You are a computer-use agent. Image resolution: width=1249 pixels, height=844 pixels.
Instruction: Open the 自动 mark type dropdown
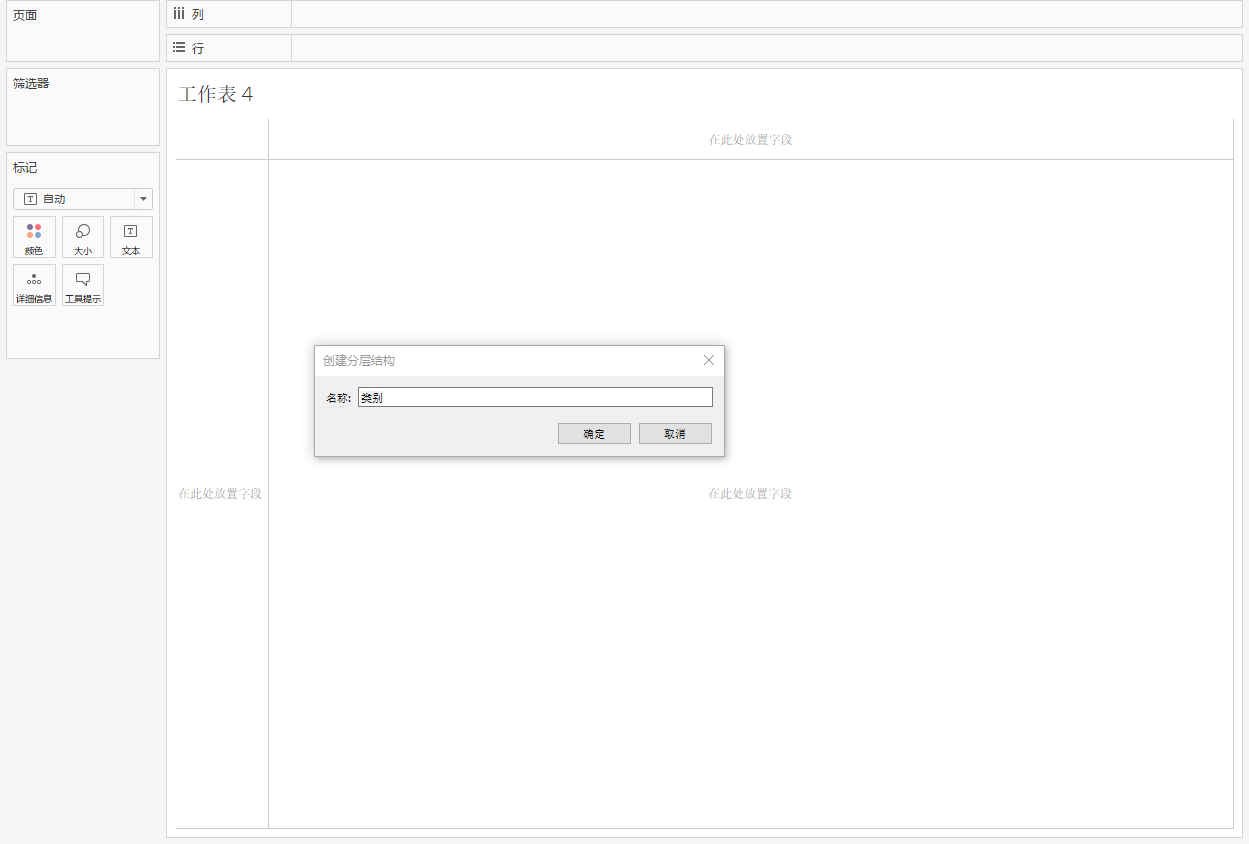83,199
